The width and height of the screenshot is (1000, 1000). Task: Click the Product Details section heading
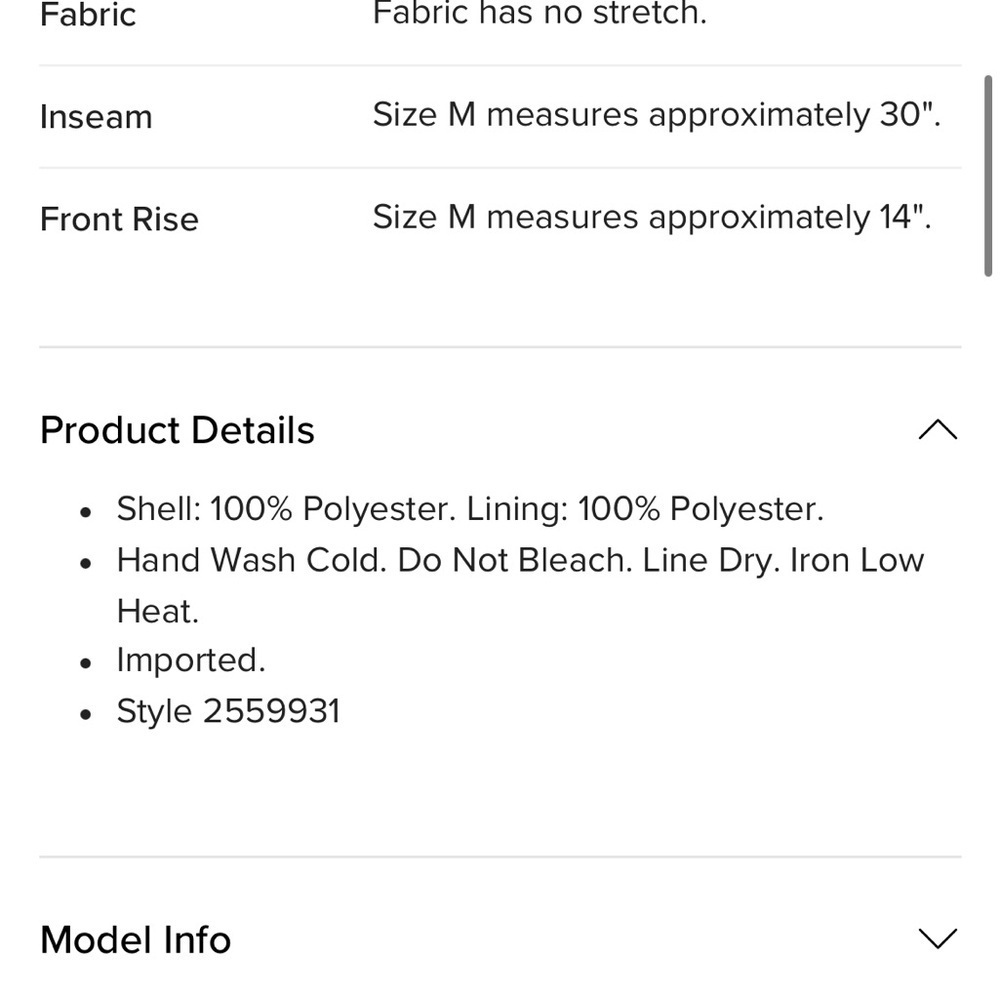177,430
